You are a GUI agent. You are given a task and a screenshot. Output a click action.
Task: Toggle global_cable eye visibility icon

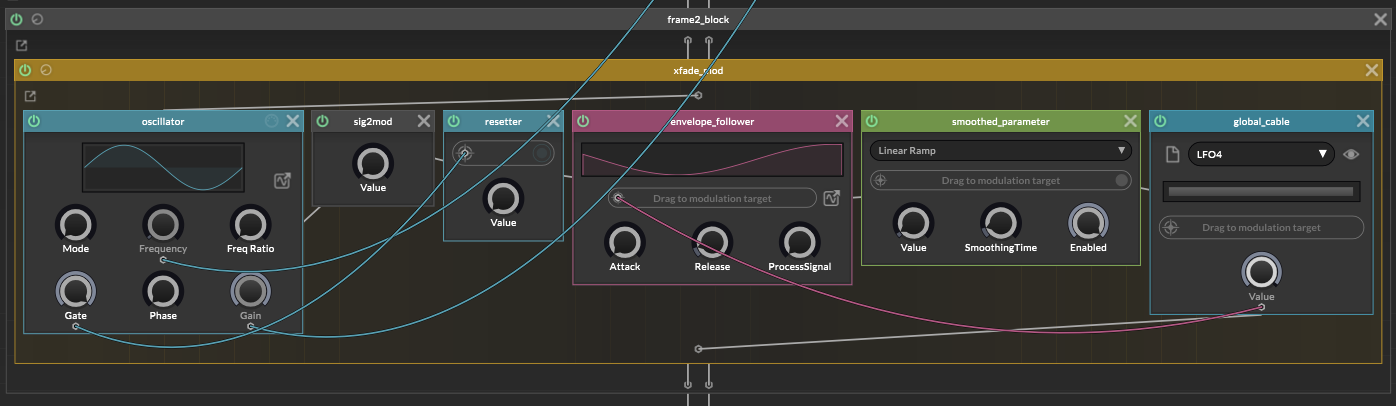[1352, 154]
